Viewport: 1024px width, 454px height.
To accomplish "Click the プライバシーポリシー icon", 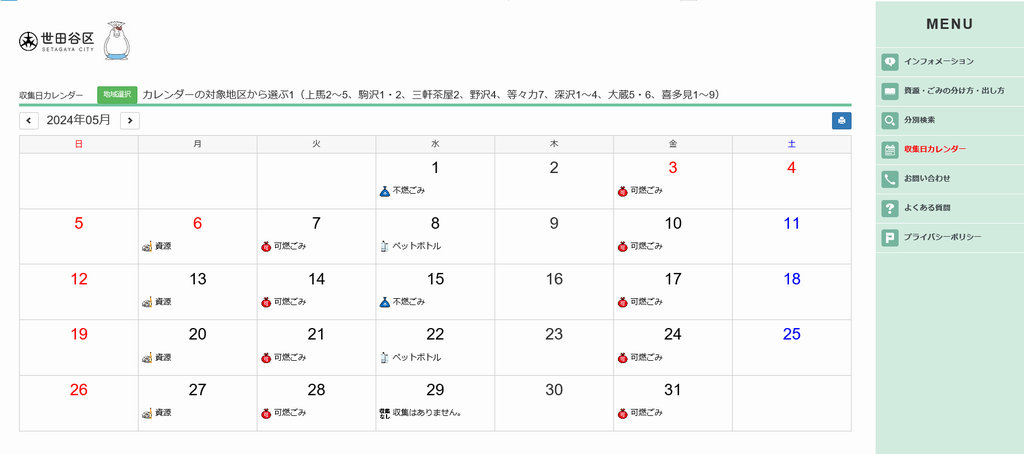I will (889, 237).
